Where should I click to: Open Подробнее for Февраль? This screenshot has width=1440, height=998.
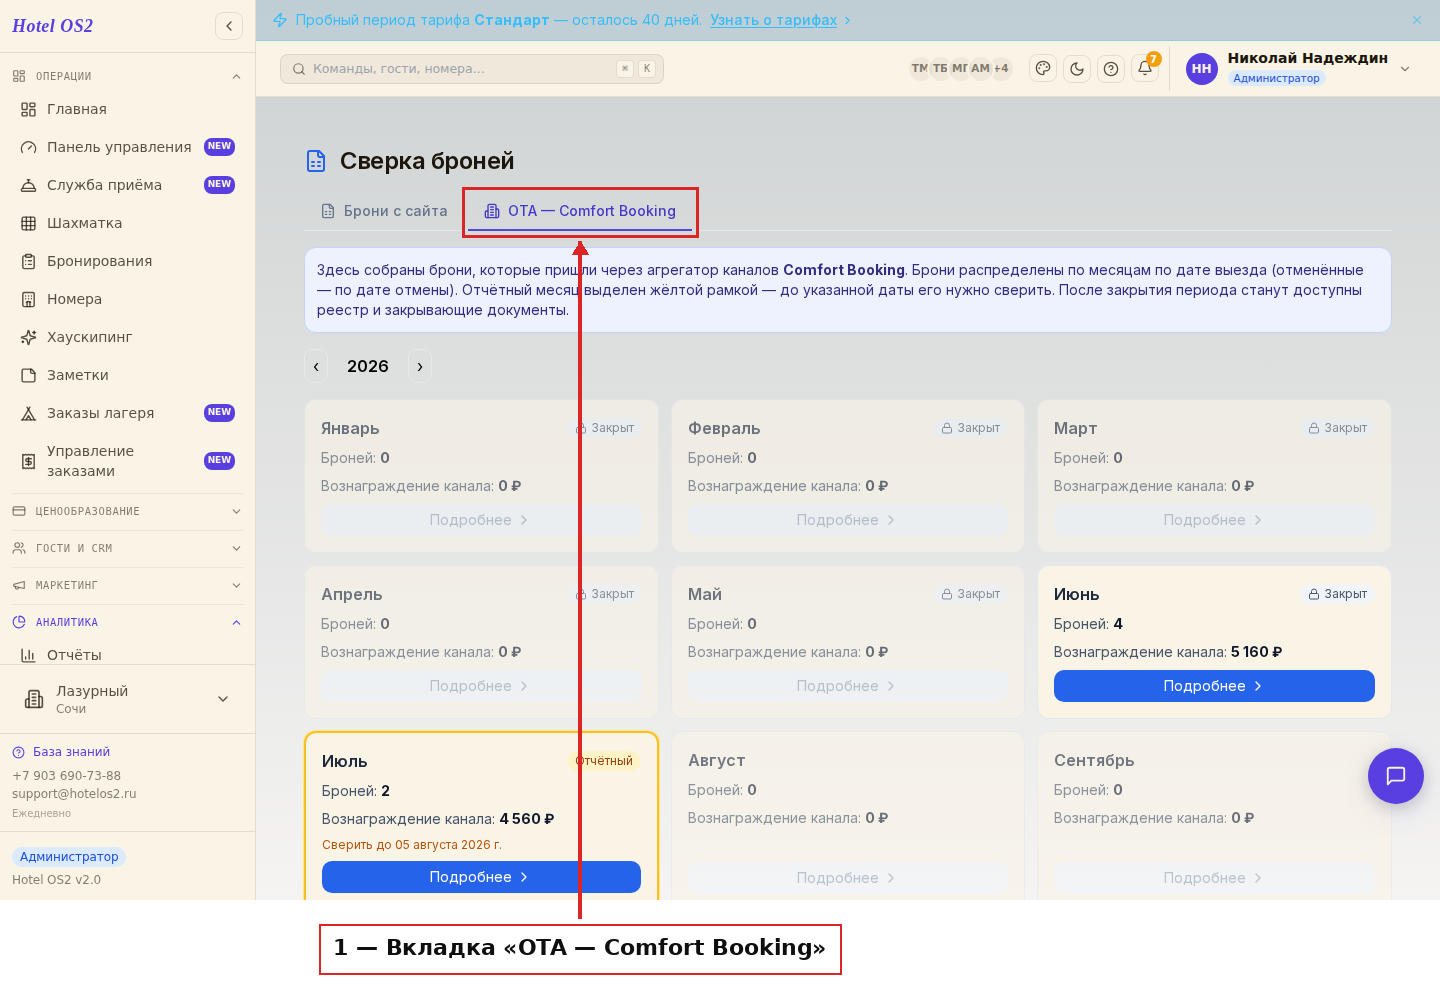coord(847,520)
